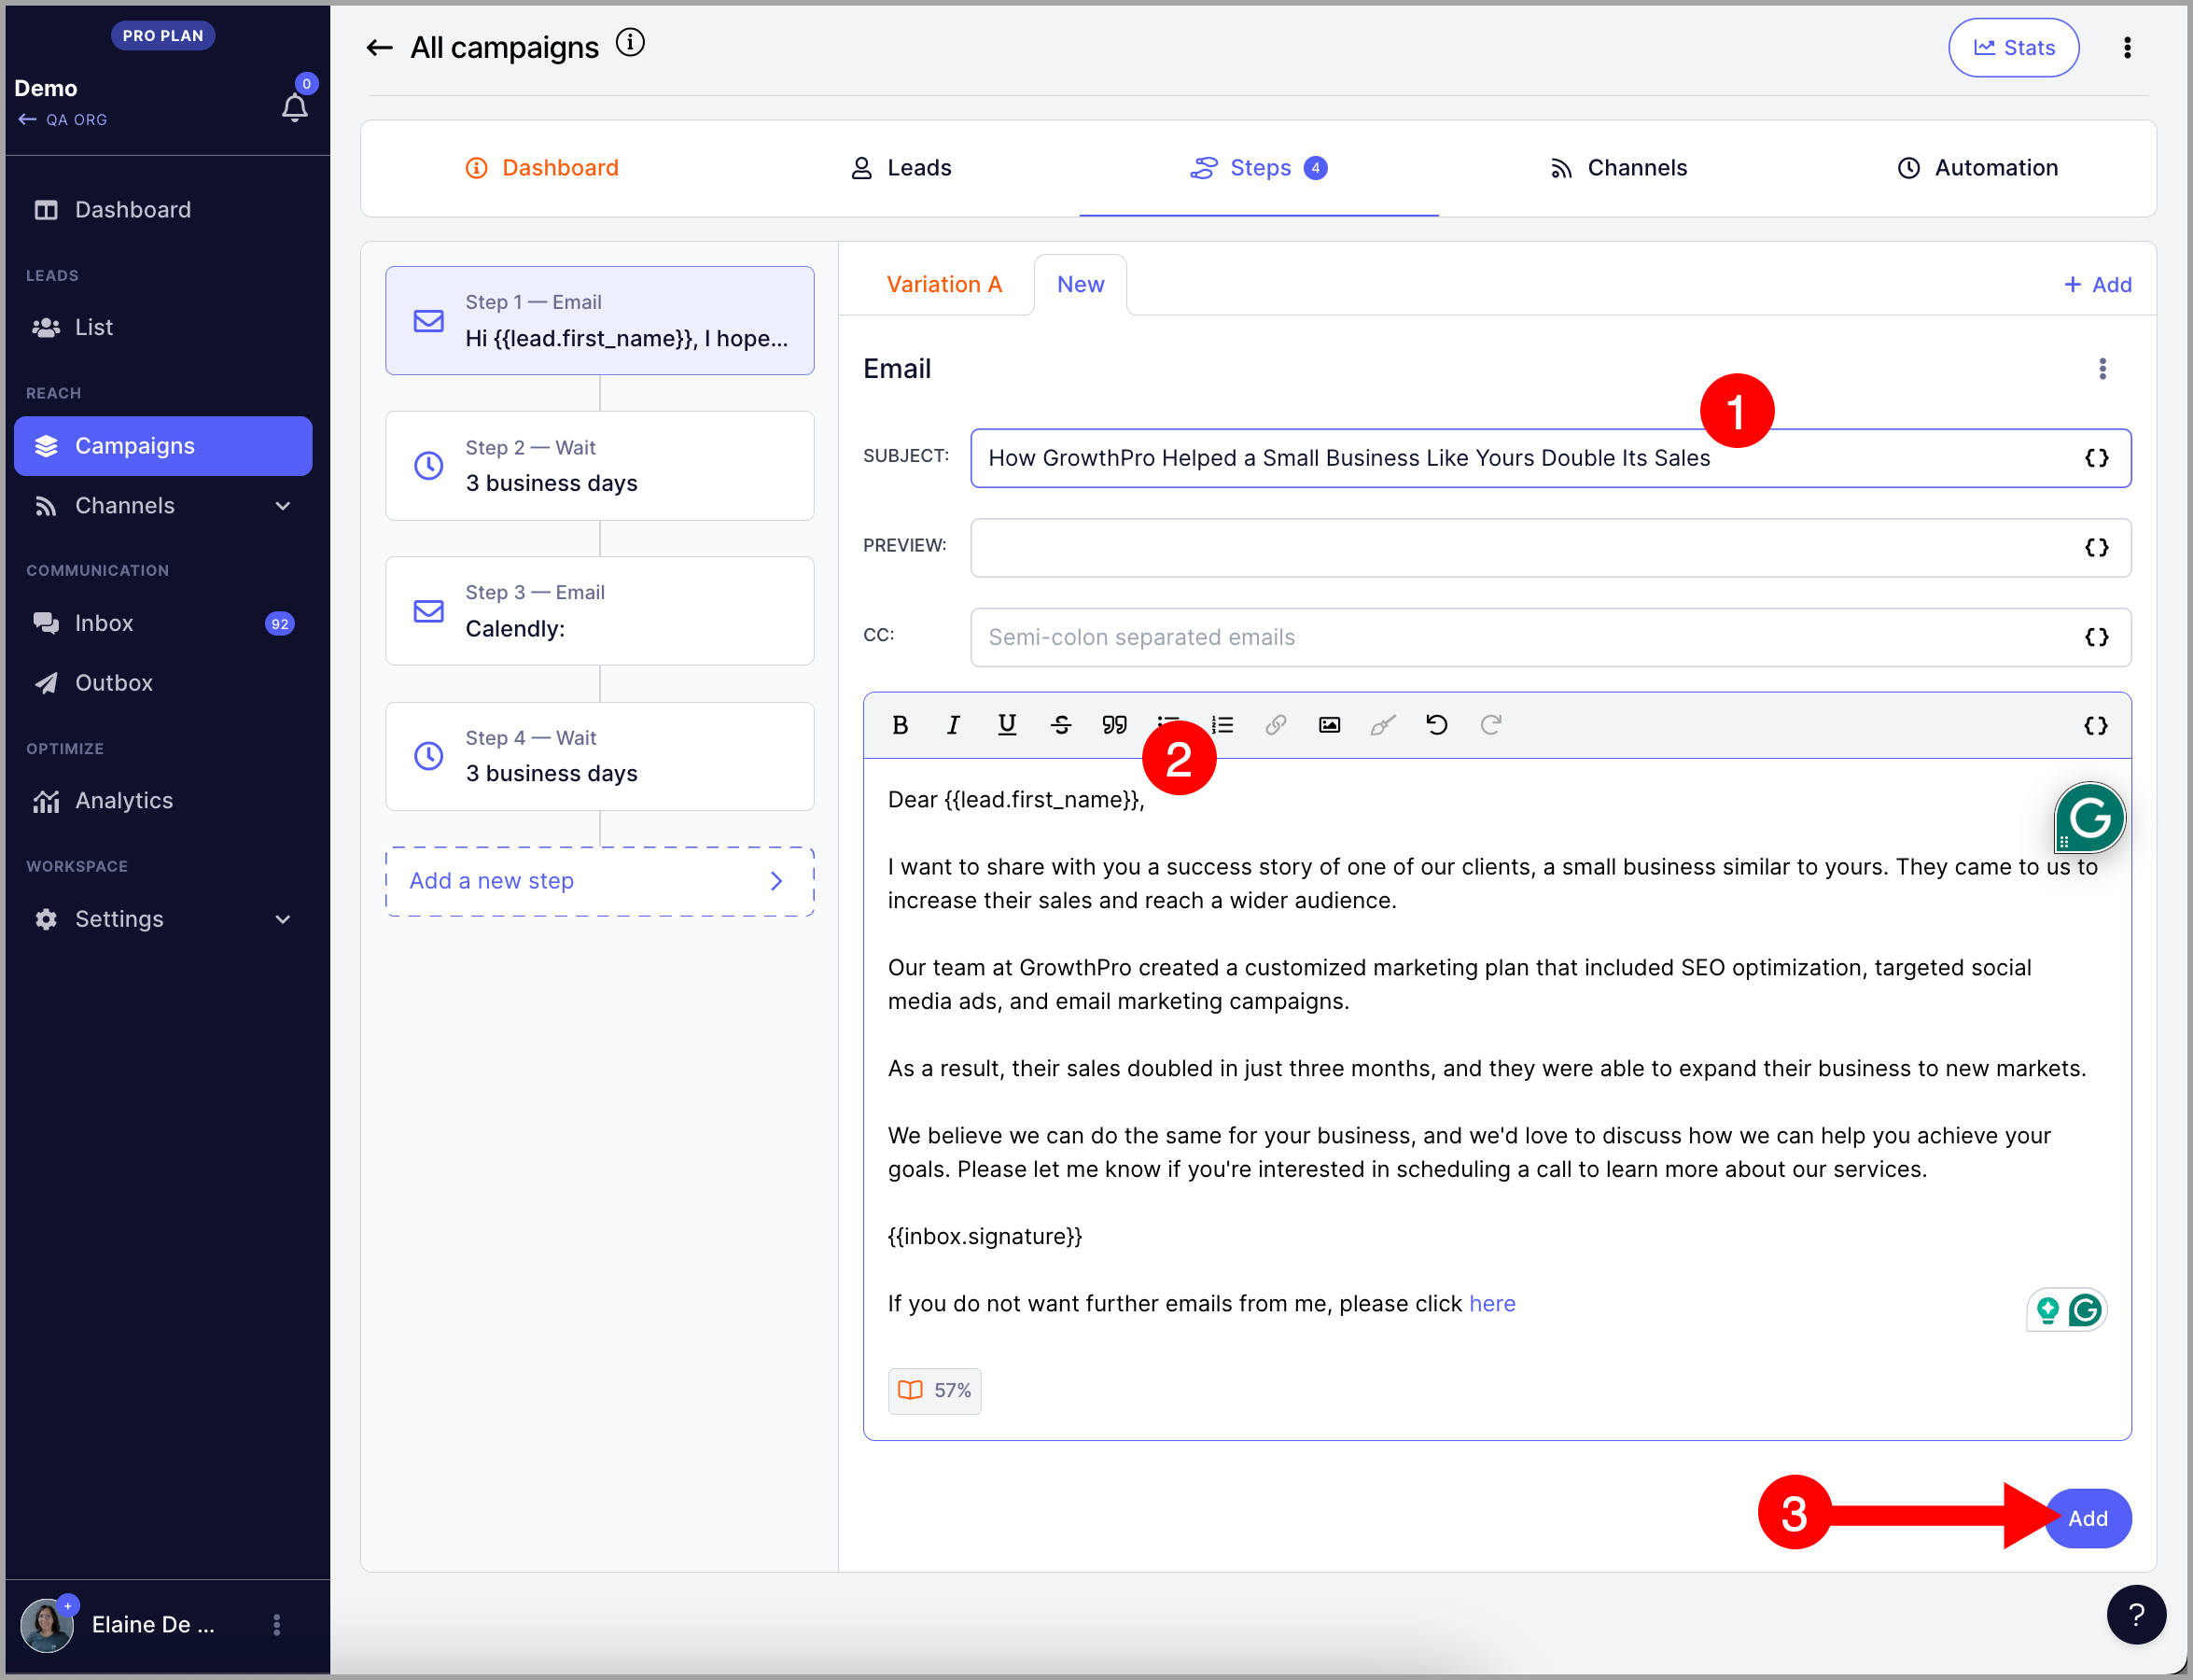Image resolution: width=2193 pixels, height=1680 pixels.
Task: Open leads List in sidebar
Action: [x=163, y=328]
